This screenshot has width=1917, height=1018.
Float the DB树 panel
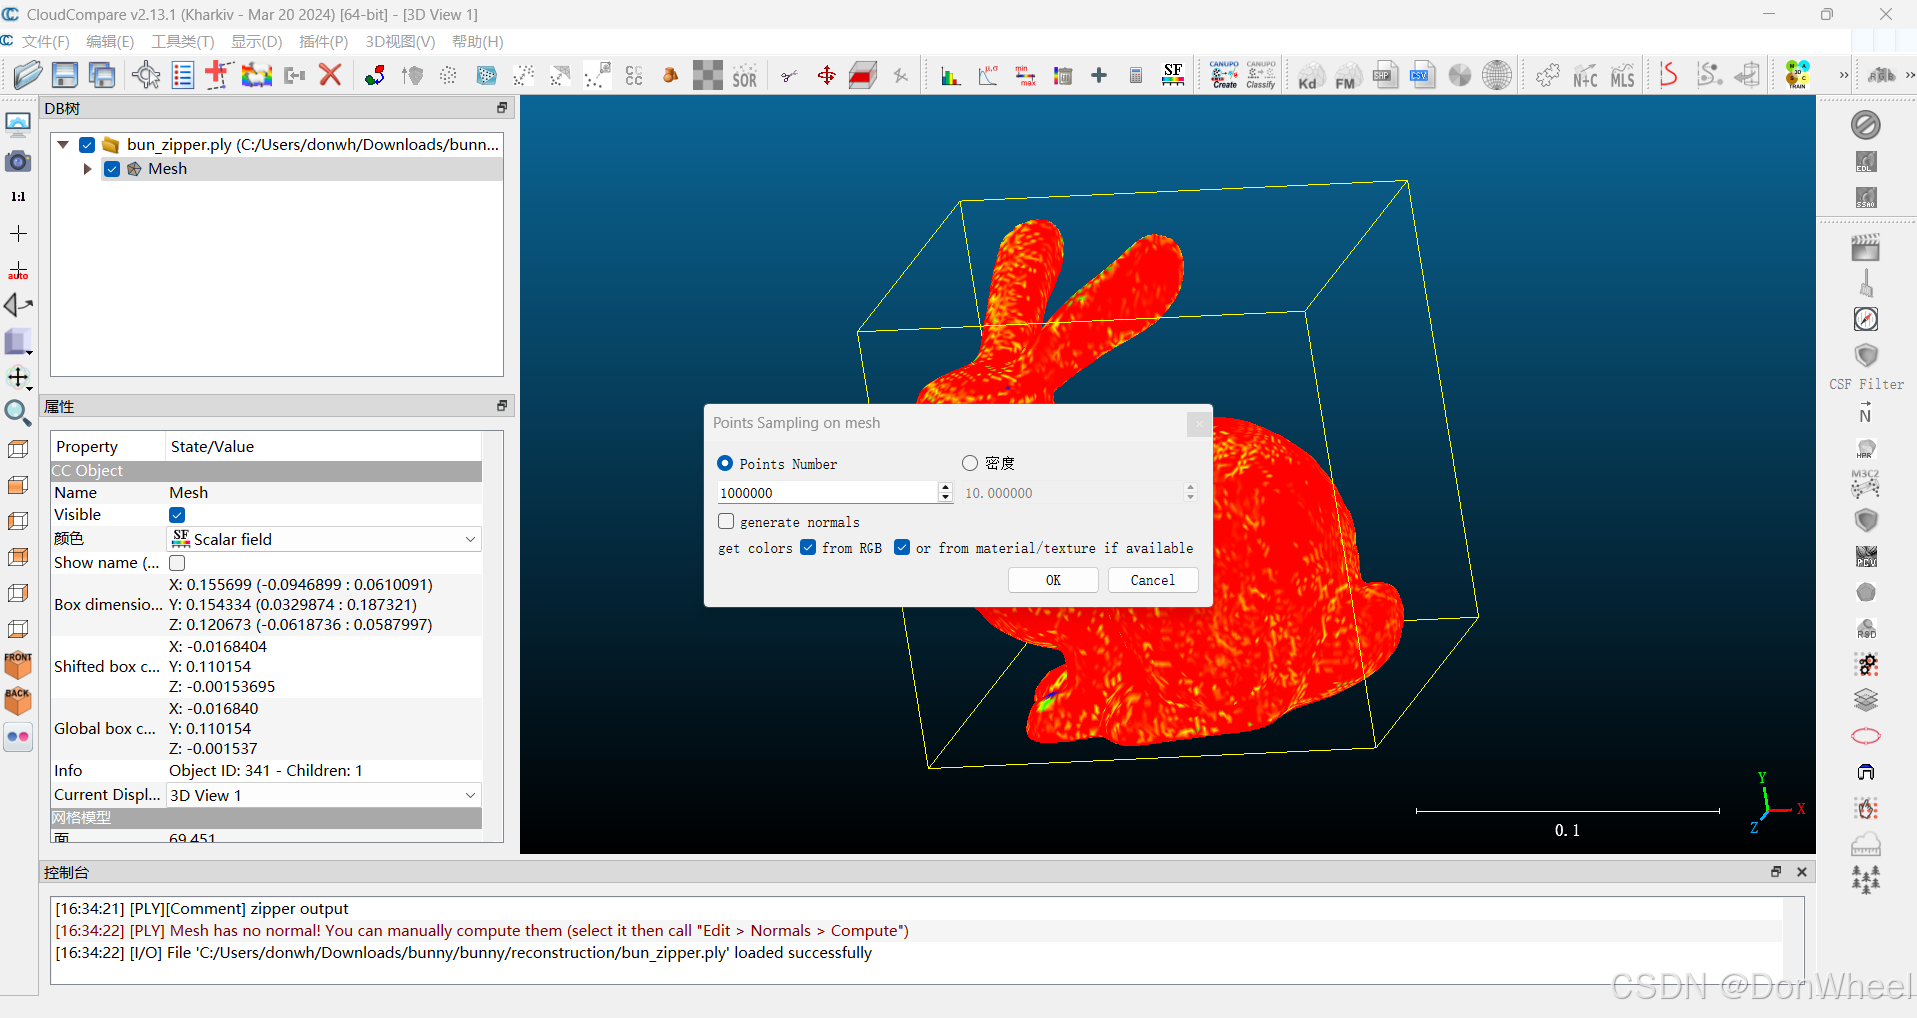tap(502, 108)
